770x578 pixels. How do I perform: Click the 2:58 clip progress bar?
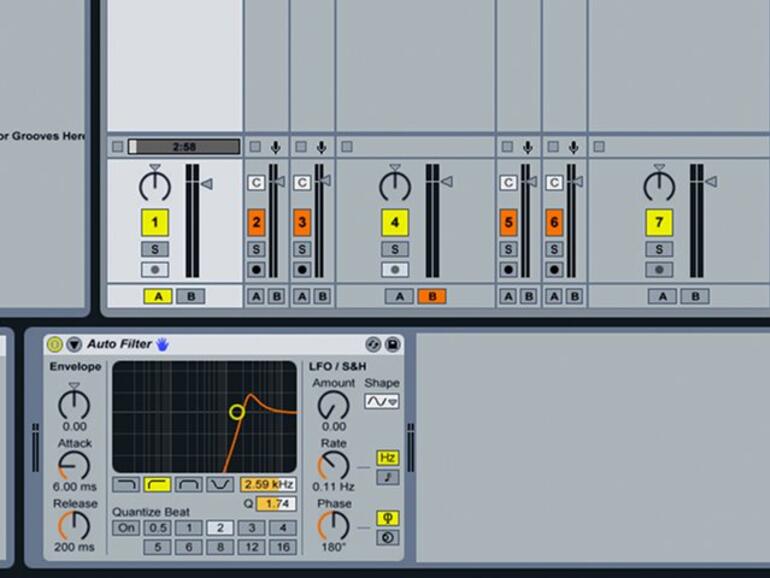pos(184,147)
